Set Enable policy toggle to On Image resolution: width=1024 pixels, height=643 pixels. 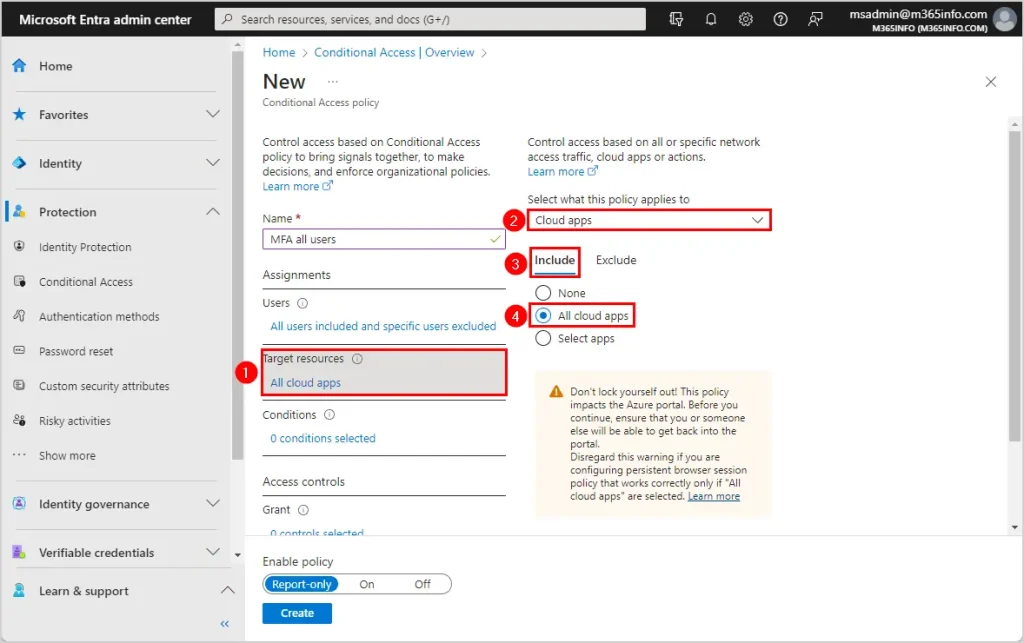[367, 584]
